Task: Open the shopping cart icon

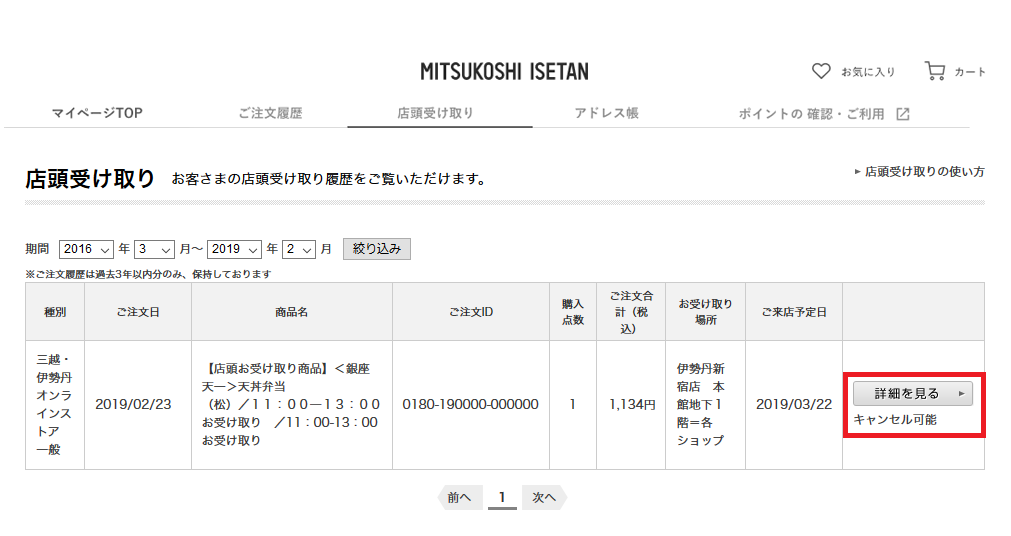Action: pyautogui.click(x=935, y=70)
